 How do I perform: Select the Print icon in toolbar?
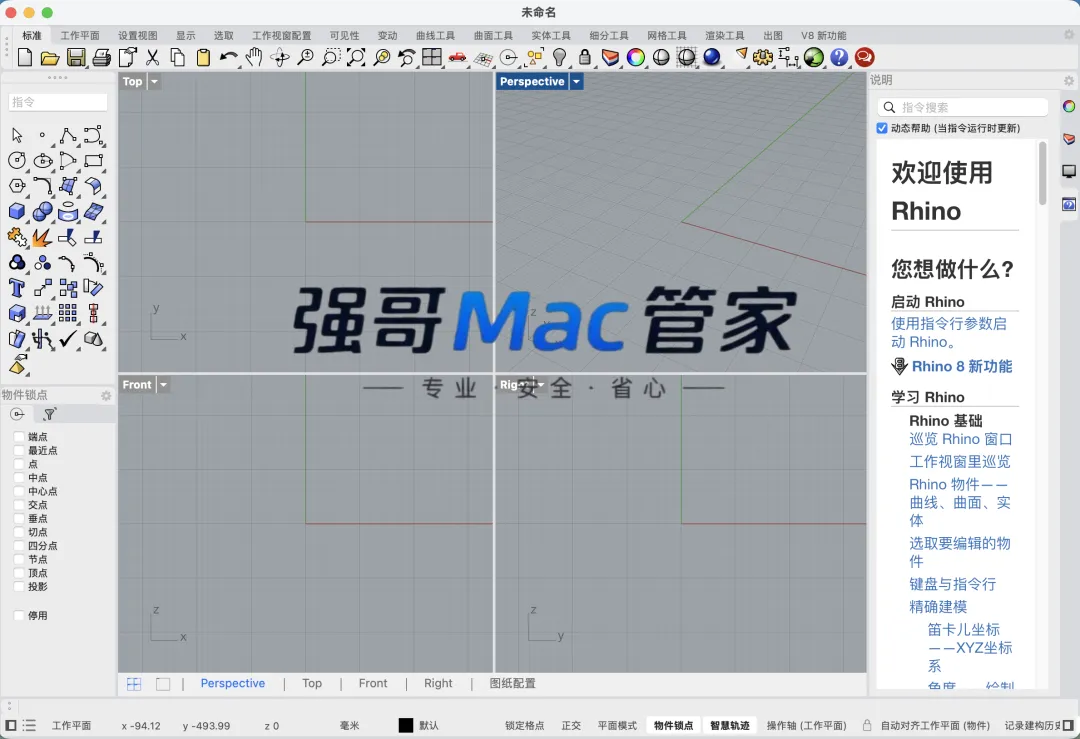(101, 57)
